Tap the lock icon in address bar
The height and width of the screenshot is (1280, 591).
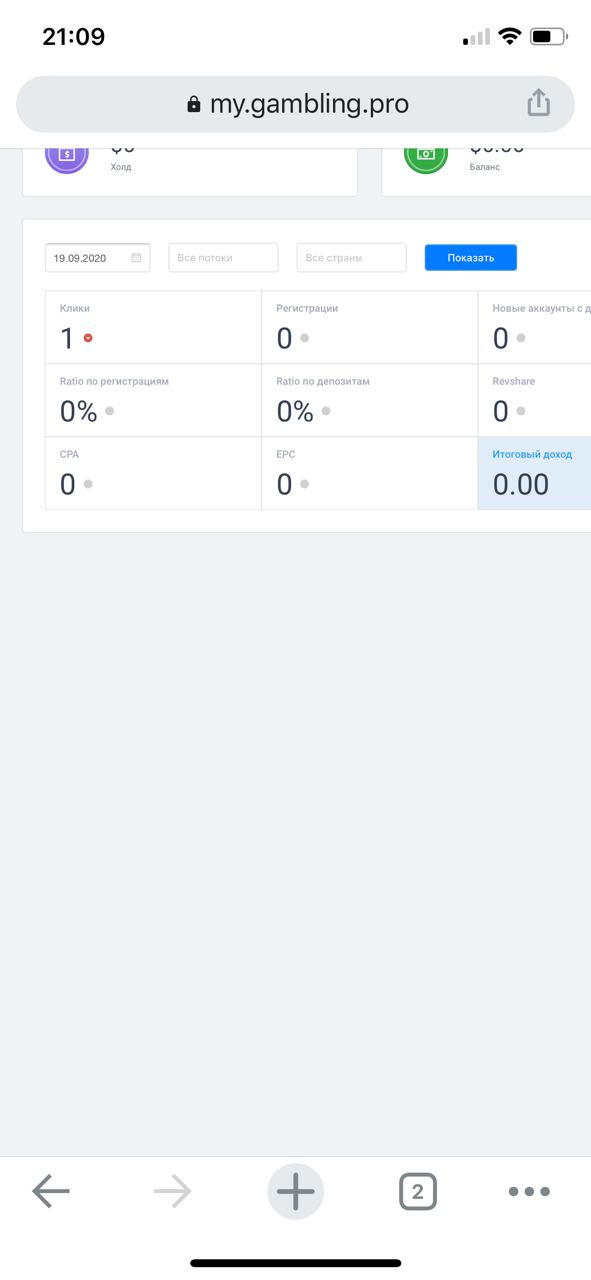pyautogui.click(x=194, y=104)
